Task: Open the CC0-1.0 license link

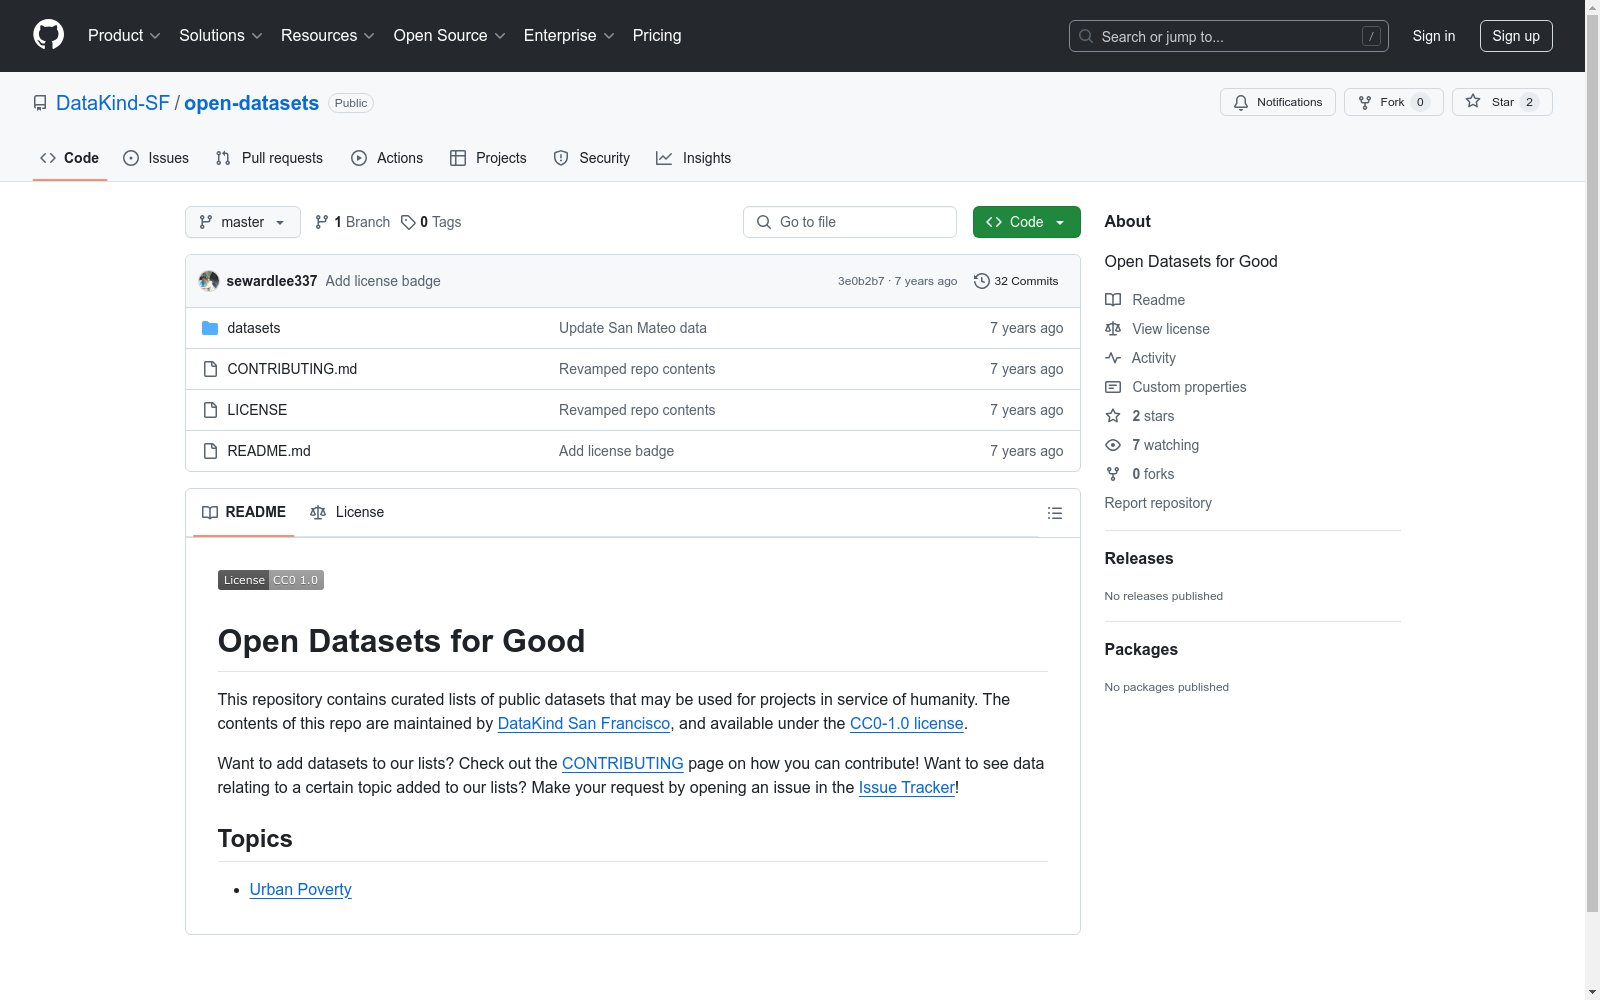Action: [x=907, y=723]
